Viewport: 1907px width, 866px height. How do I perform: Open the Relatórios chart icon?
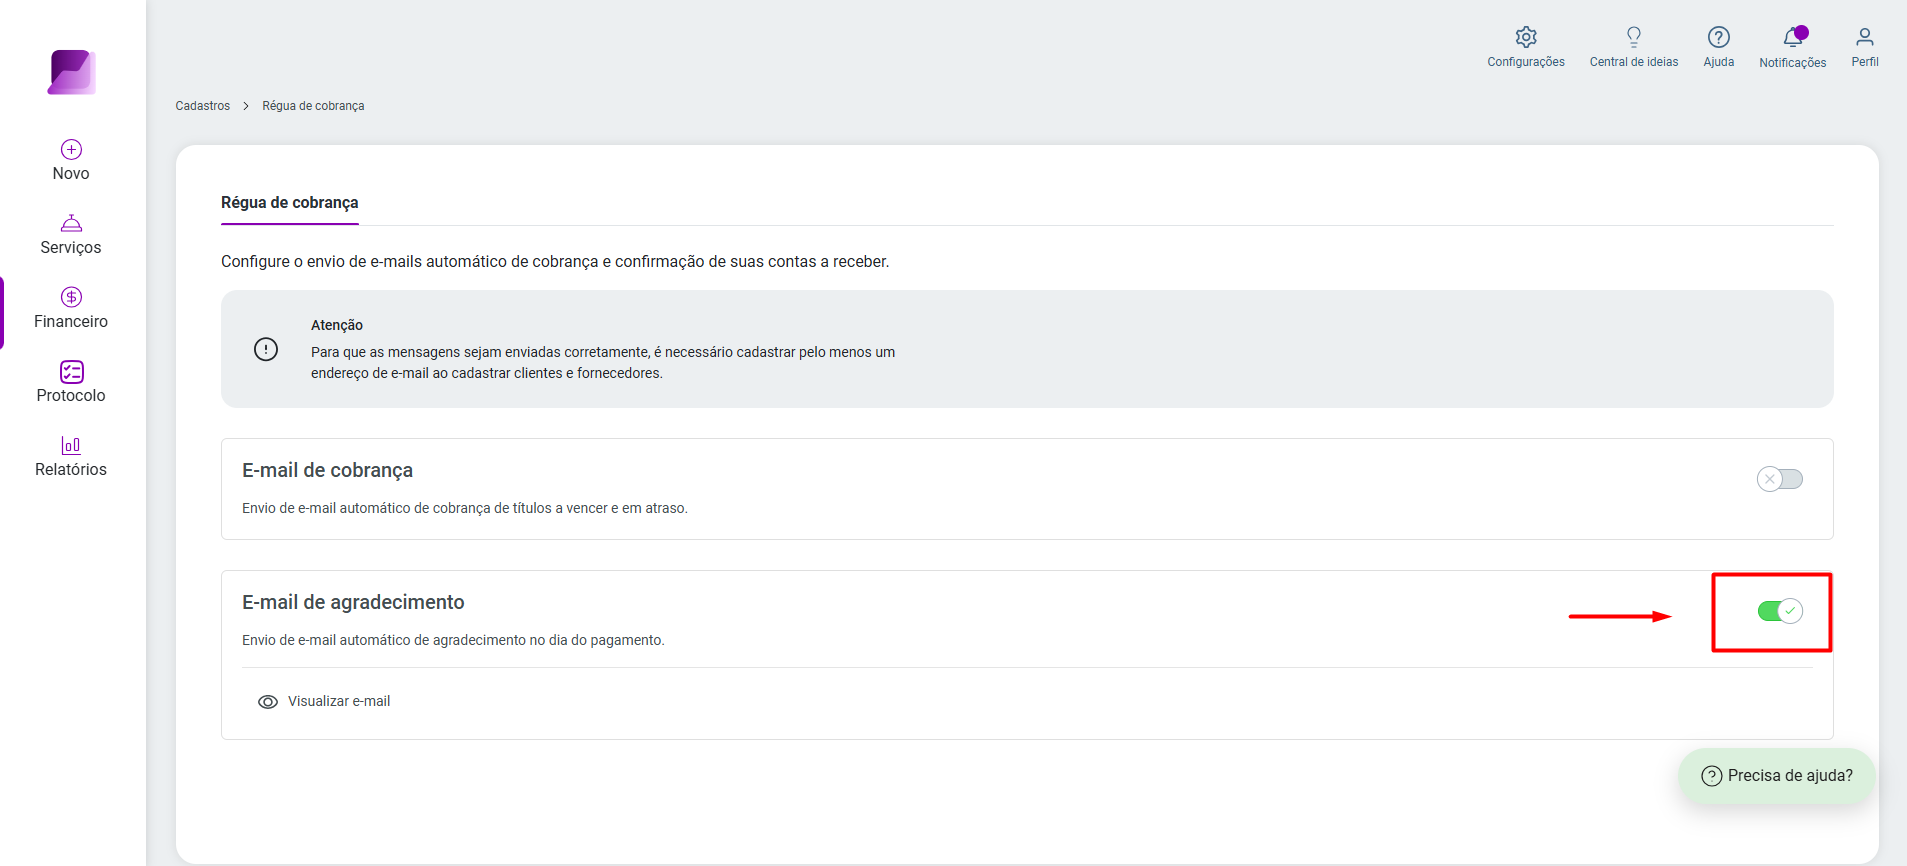pos(71,445)
